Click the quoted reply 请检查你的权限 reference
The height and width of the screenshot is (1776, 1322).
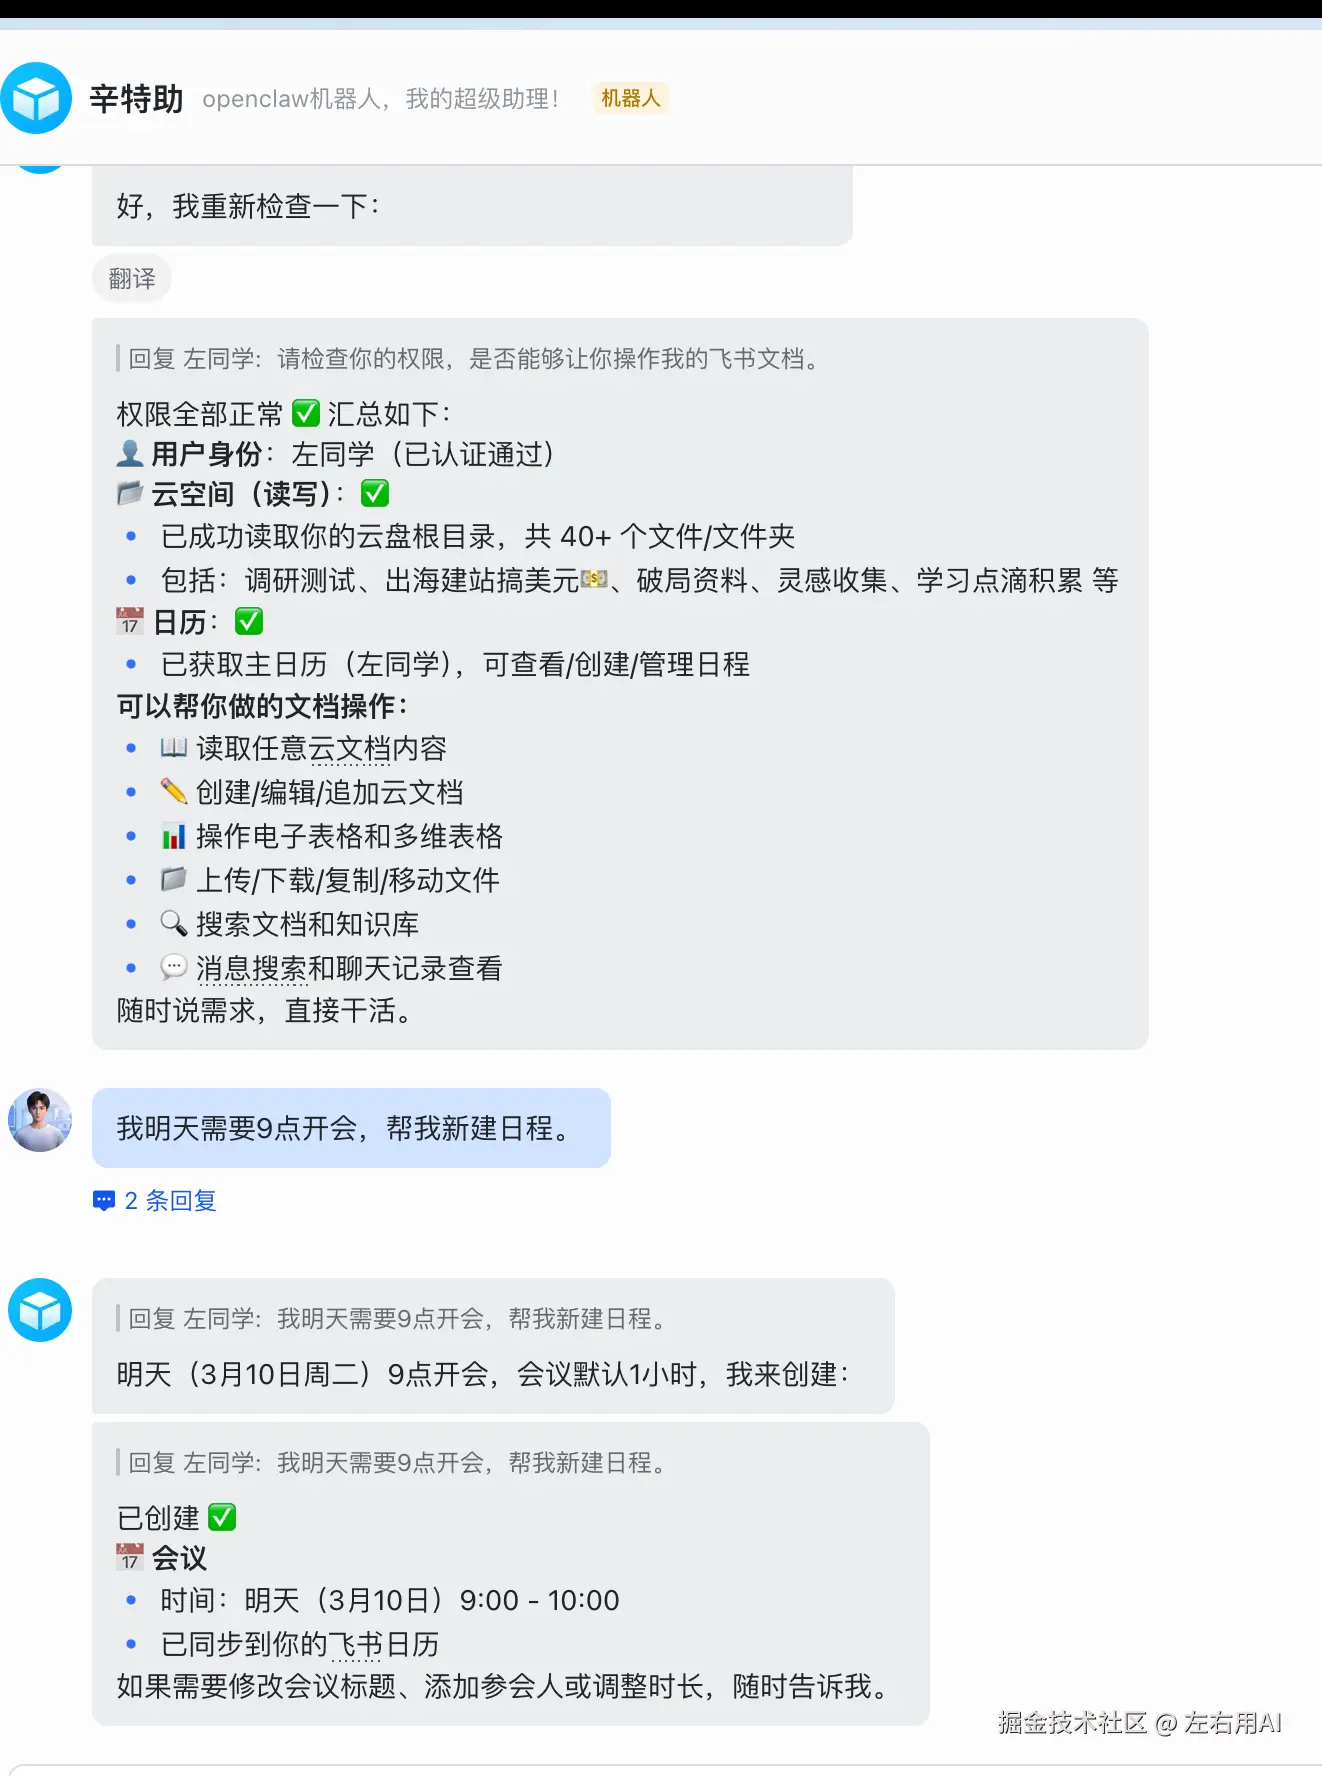point(473,358)
